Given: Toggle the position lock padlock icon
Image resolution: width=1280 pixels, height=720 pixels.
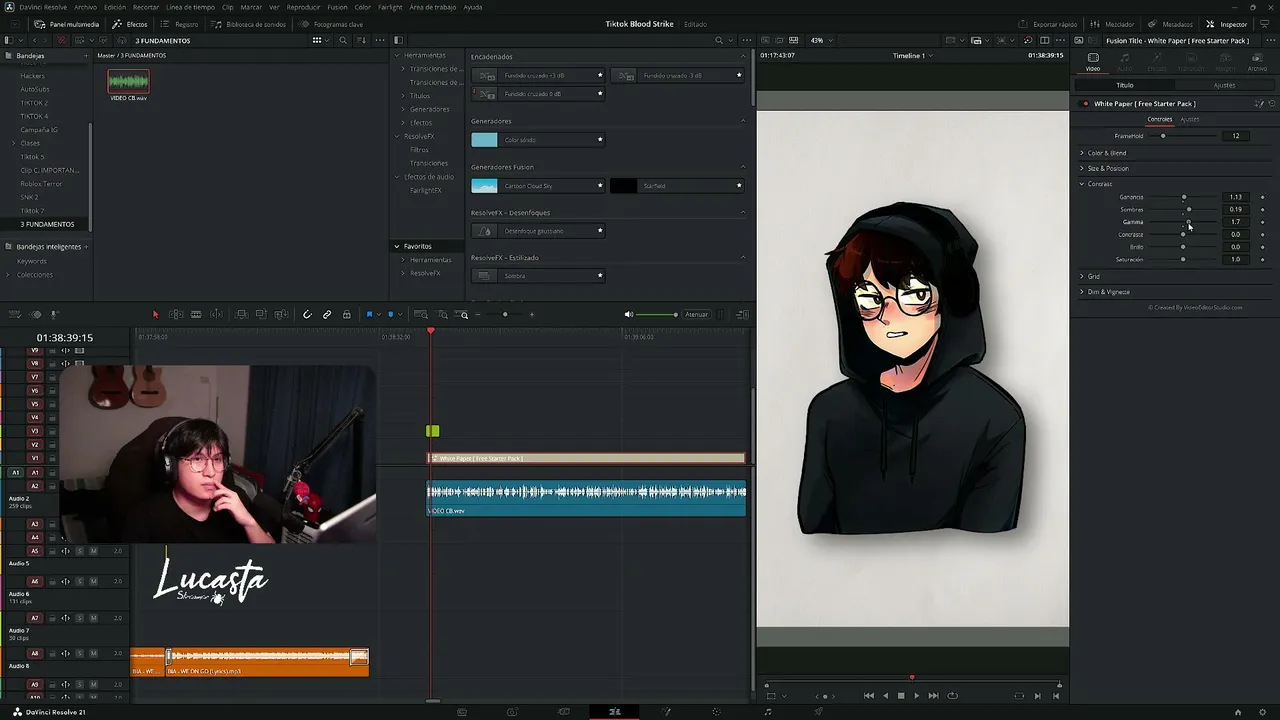Looking at the screenshot, I should click(347, 315).
